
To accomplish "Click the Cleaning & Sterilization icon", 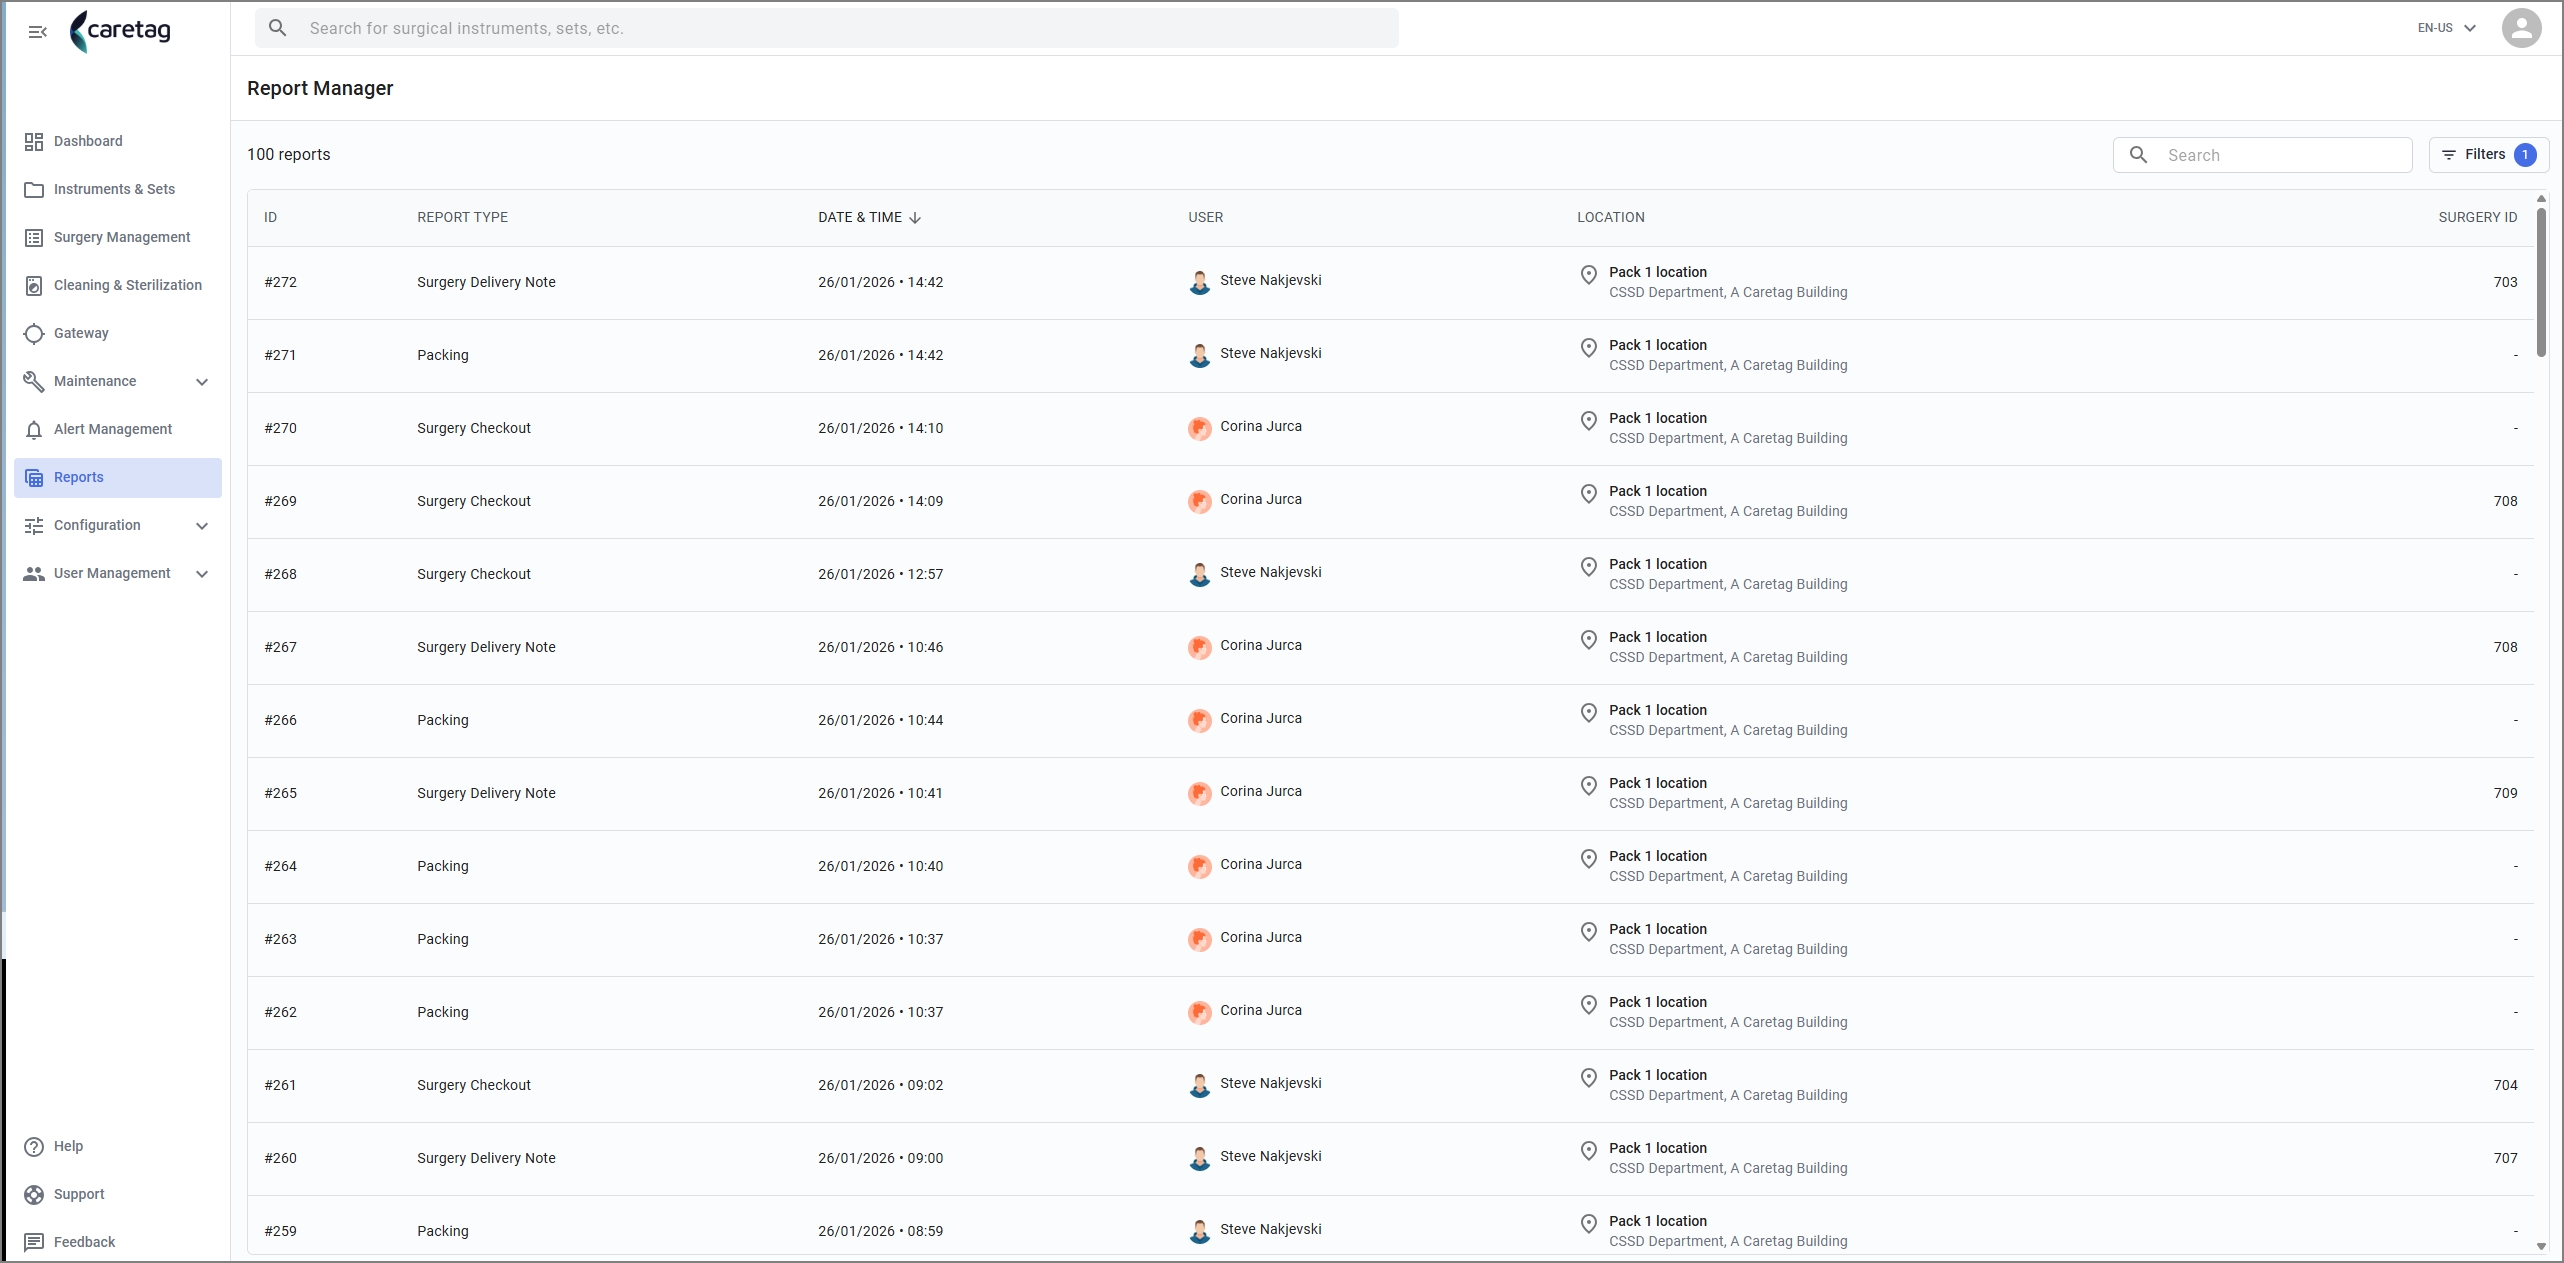I will (x=34, y=286).
